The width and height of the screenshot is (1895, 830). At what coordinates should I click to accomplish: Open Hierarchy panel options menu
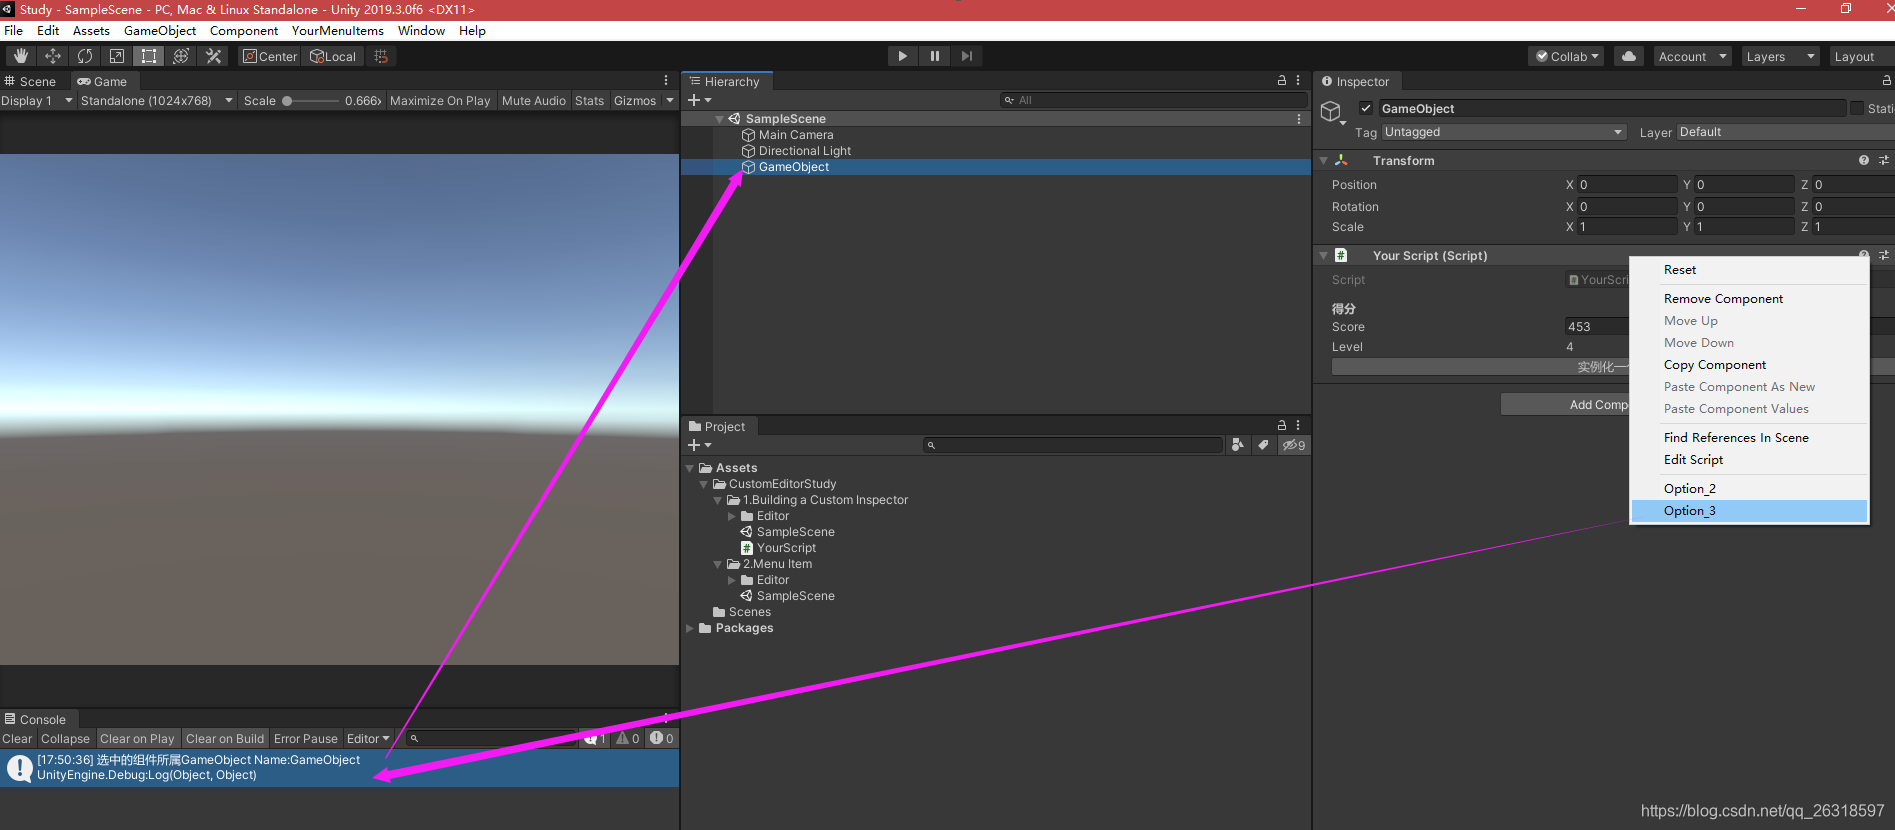(x=1298, y=80)
